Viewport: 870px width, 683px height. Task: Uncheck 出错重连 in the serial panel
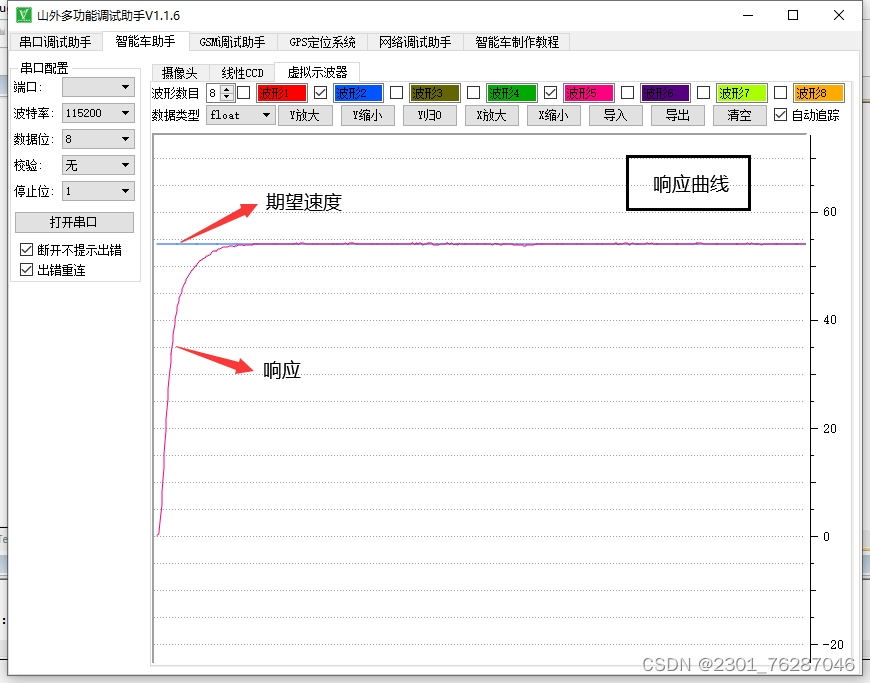coord(24,269)
